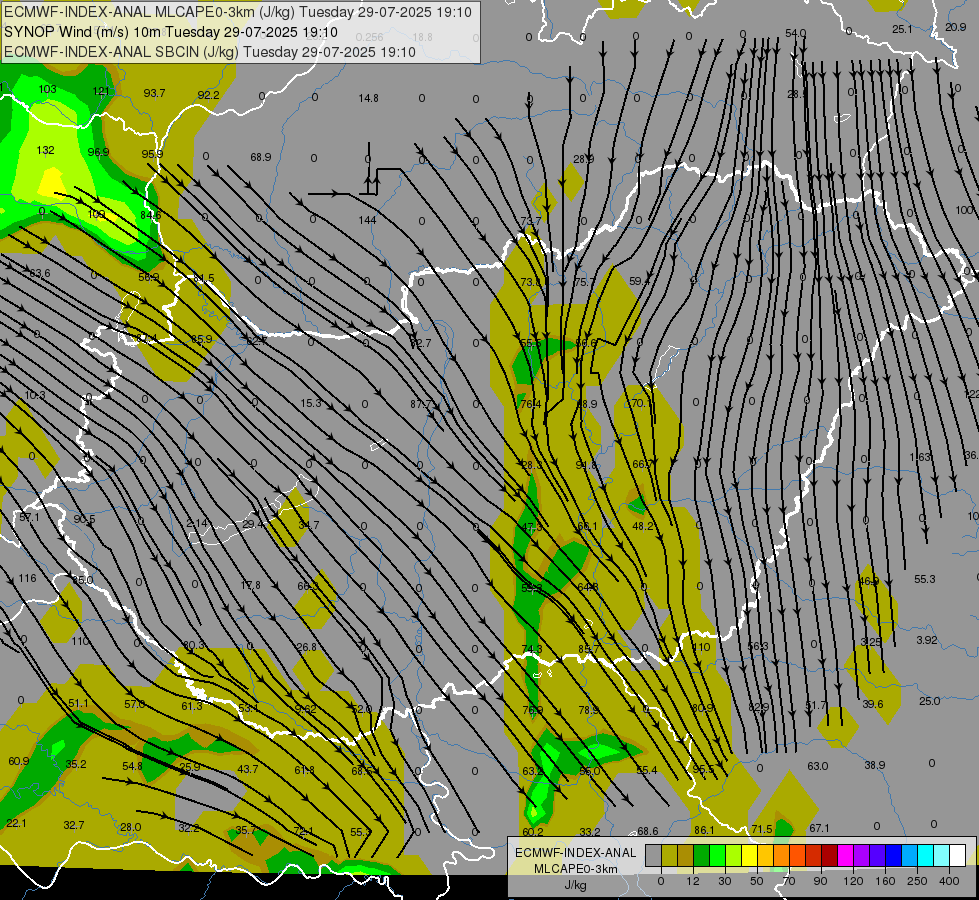The image size is (979, 900).
Task: Click the pure yellow legend swatch
Action: pos(749,856)
